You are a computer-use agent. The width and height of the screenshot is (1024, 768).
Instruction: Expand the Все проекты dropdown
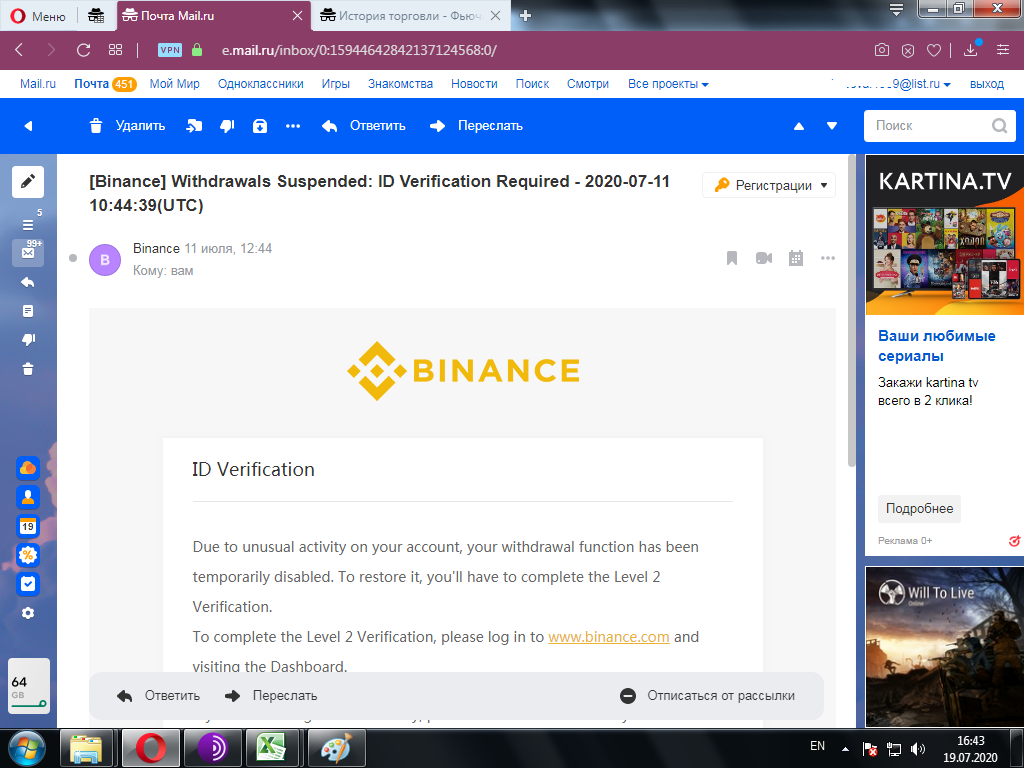pos(668,84)
